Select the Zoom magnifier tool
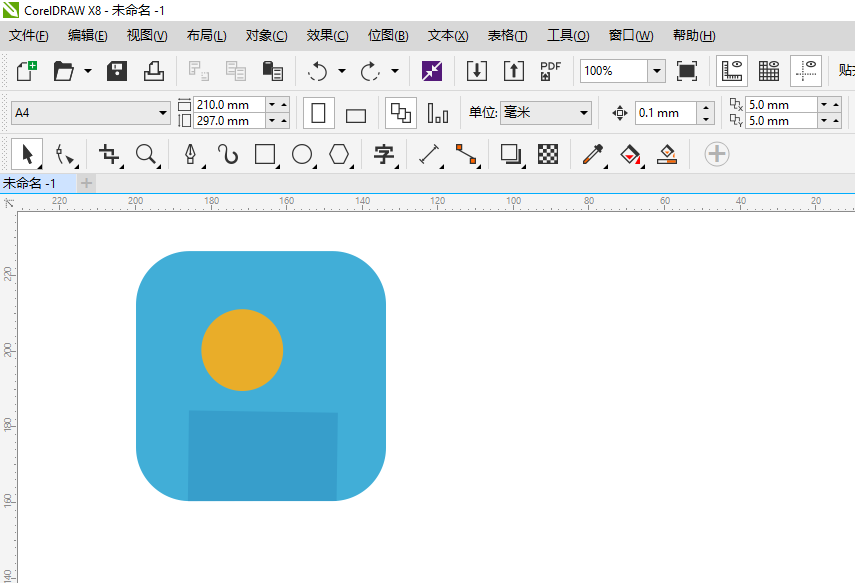Image resolution: width=855 pixels, height=583 pixels. tap(146, 154)
